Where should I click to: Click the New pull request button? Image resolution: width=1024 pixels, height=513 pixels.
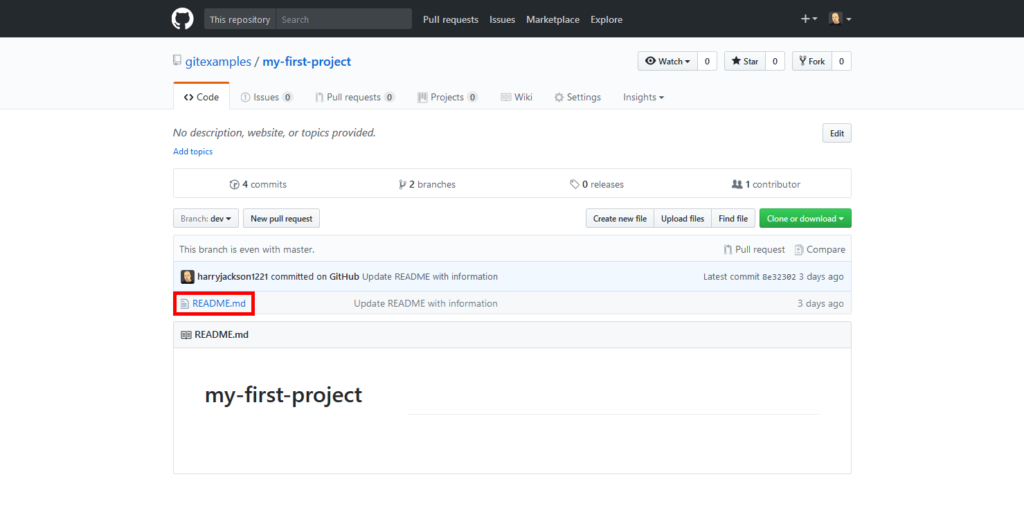coord(281,218)
